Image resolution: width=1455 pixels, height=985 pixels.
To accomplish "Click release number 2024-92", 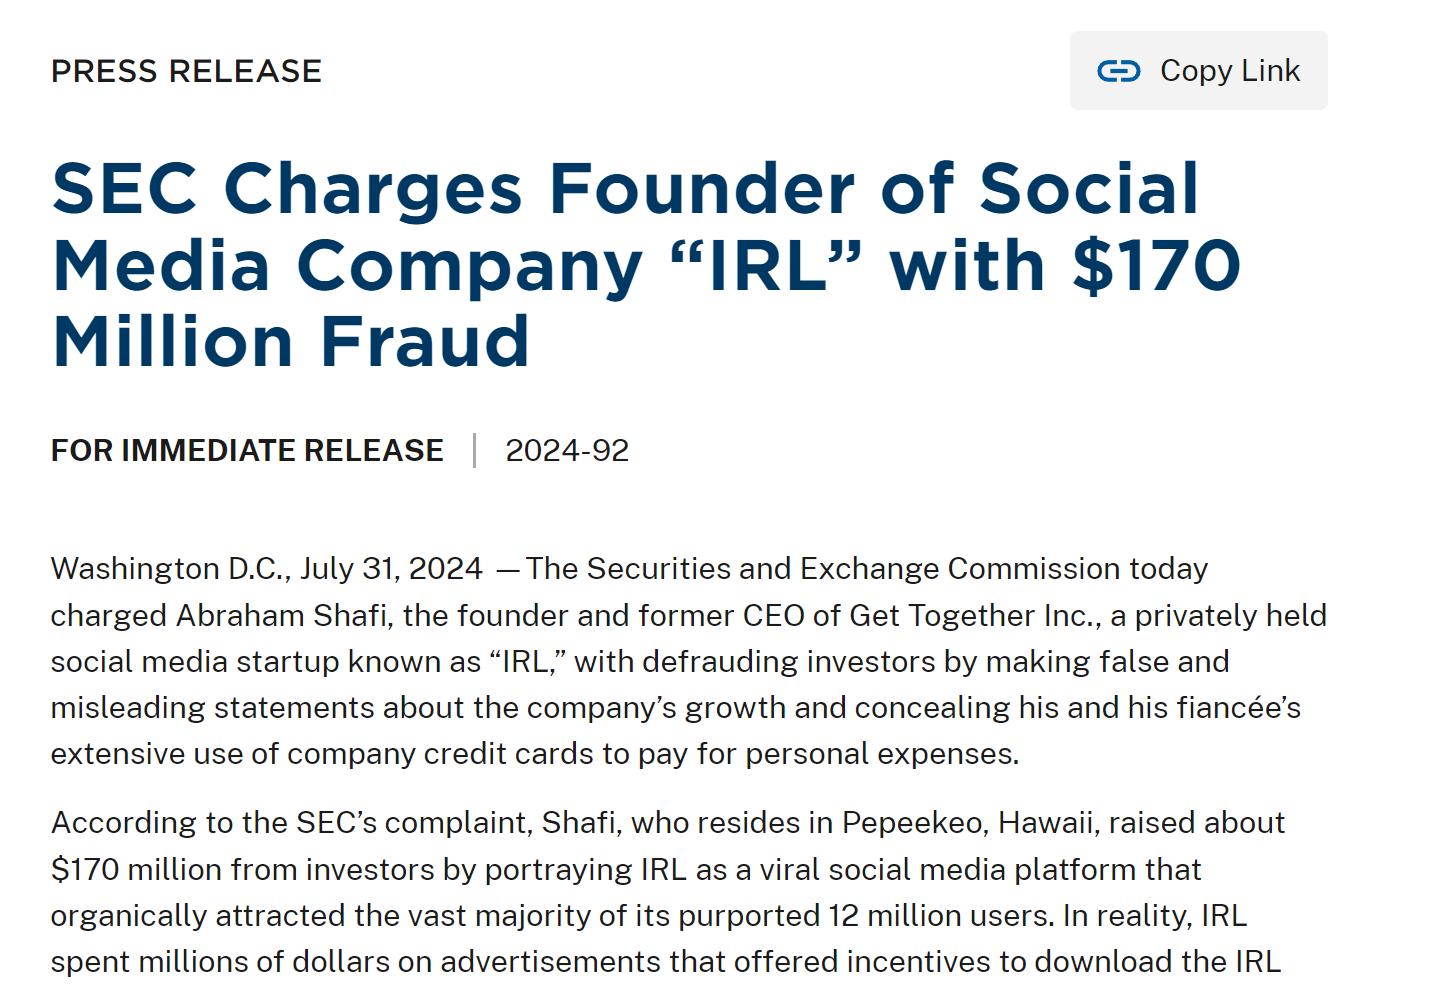I will (567, 451).
